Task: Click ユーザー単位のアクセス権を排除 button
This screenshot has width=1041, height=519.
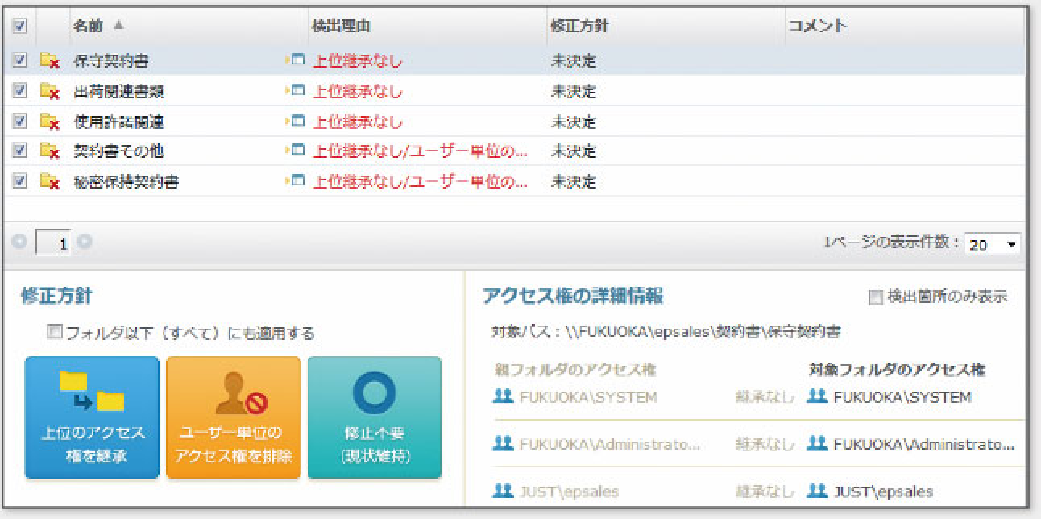Action: pos(233,417)
